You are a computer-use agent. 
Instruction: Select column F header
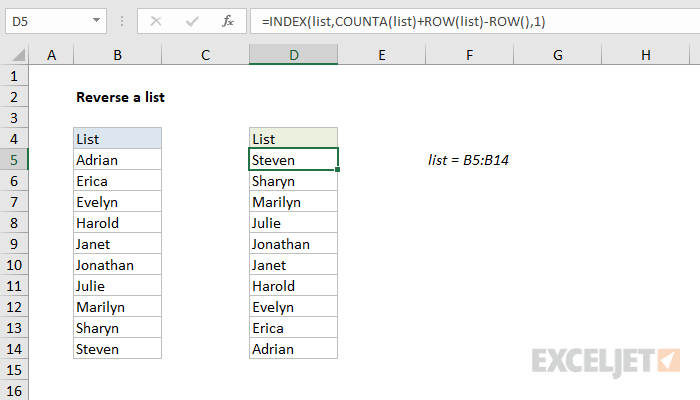[470, 55]
